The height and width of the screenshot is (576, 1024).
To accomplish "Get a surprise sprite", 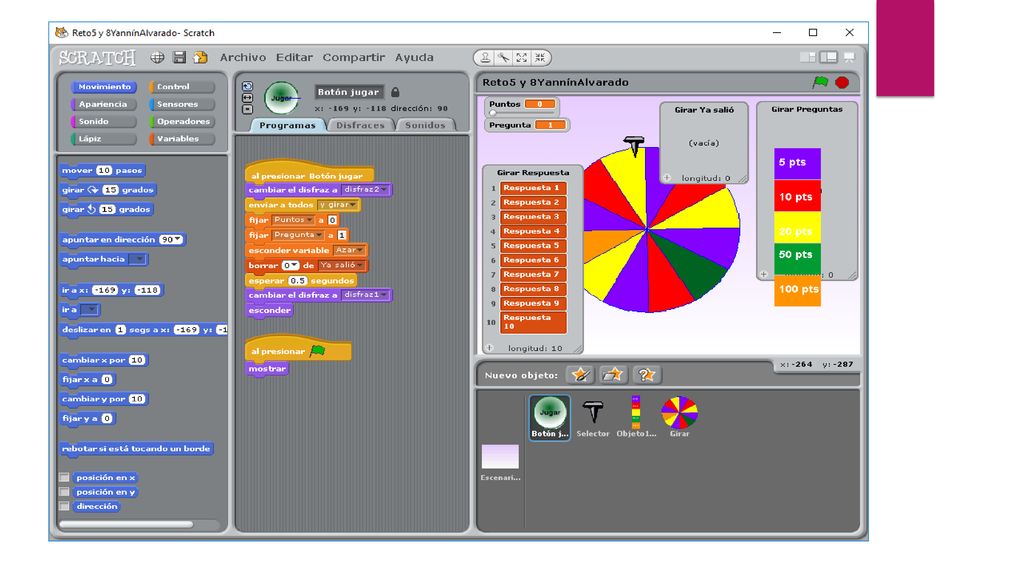I will click(647, 375).
